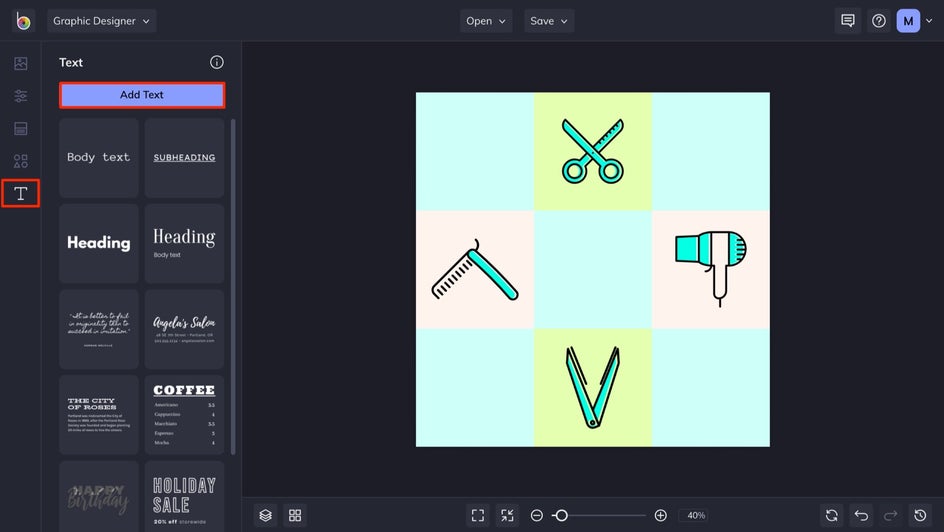Open the Image Manager sidebar icon
Image resolution: width=944 pixels, height=532 pixels.
pyautogui.click(x=20, y=63)
